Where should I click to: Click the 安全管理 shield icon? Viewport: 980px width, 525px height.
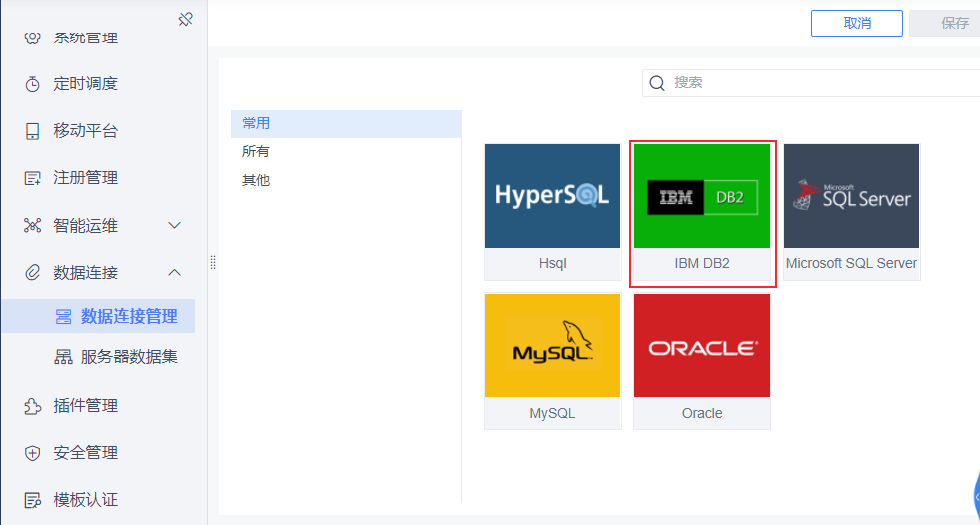pyautogui.click(x=32, y=453)
